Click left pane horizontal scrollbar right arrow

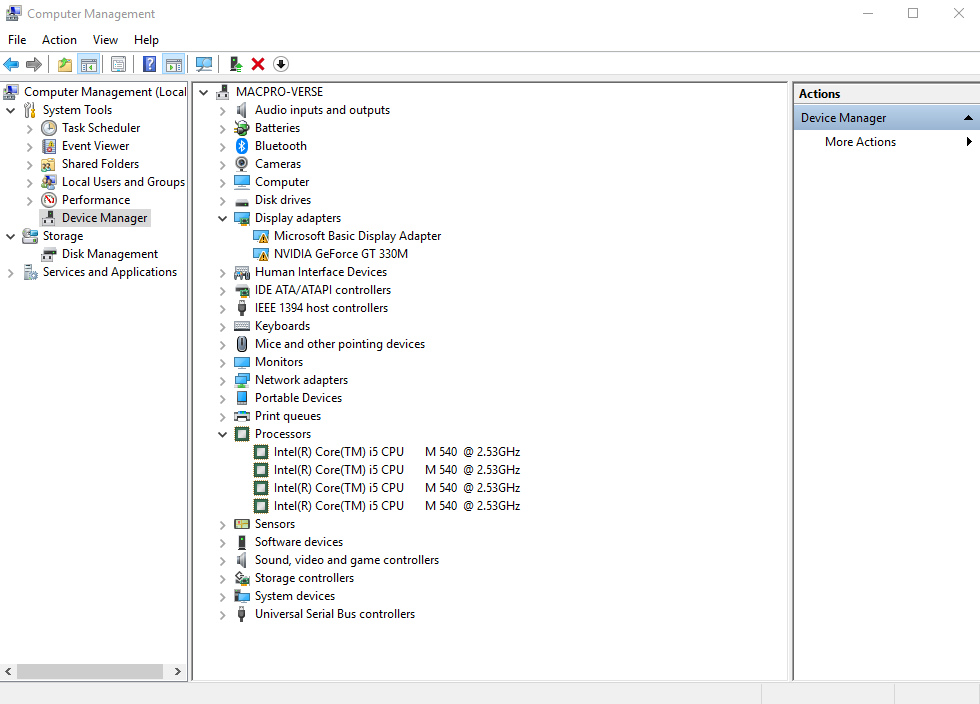tap(178, 672)
